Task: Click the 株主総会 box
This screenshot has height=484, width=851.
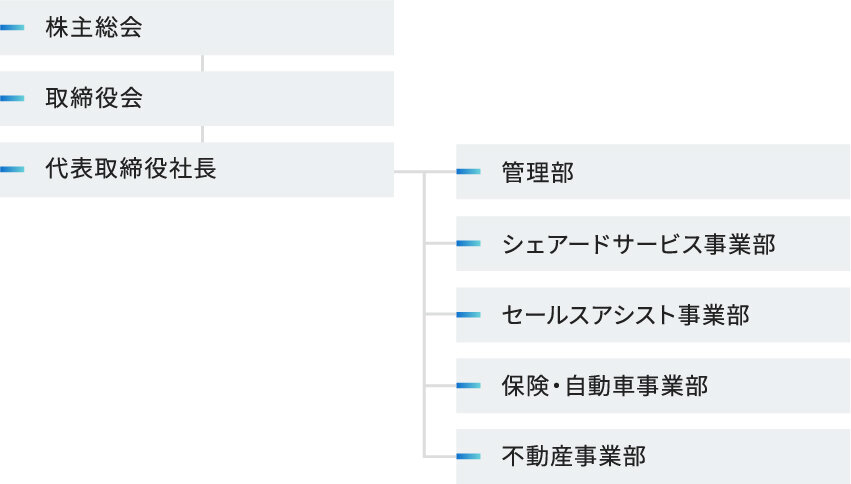Action: pos(197,27)
